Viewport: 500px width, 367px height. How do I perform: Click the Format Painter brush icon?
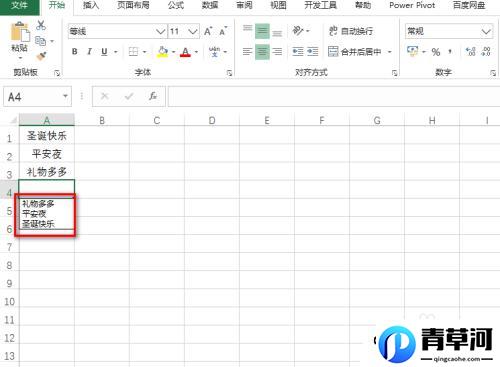click(x=41, y=56)
